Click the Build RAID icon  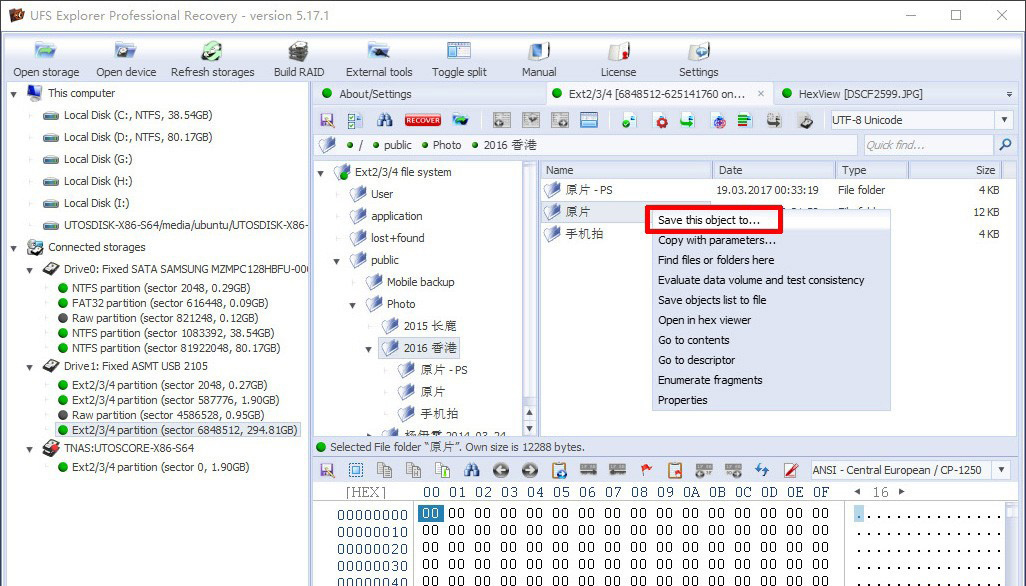coord(298,52)
